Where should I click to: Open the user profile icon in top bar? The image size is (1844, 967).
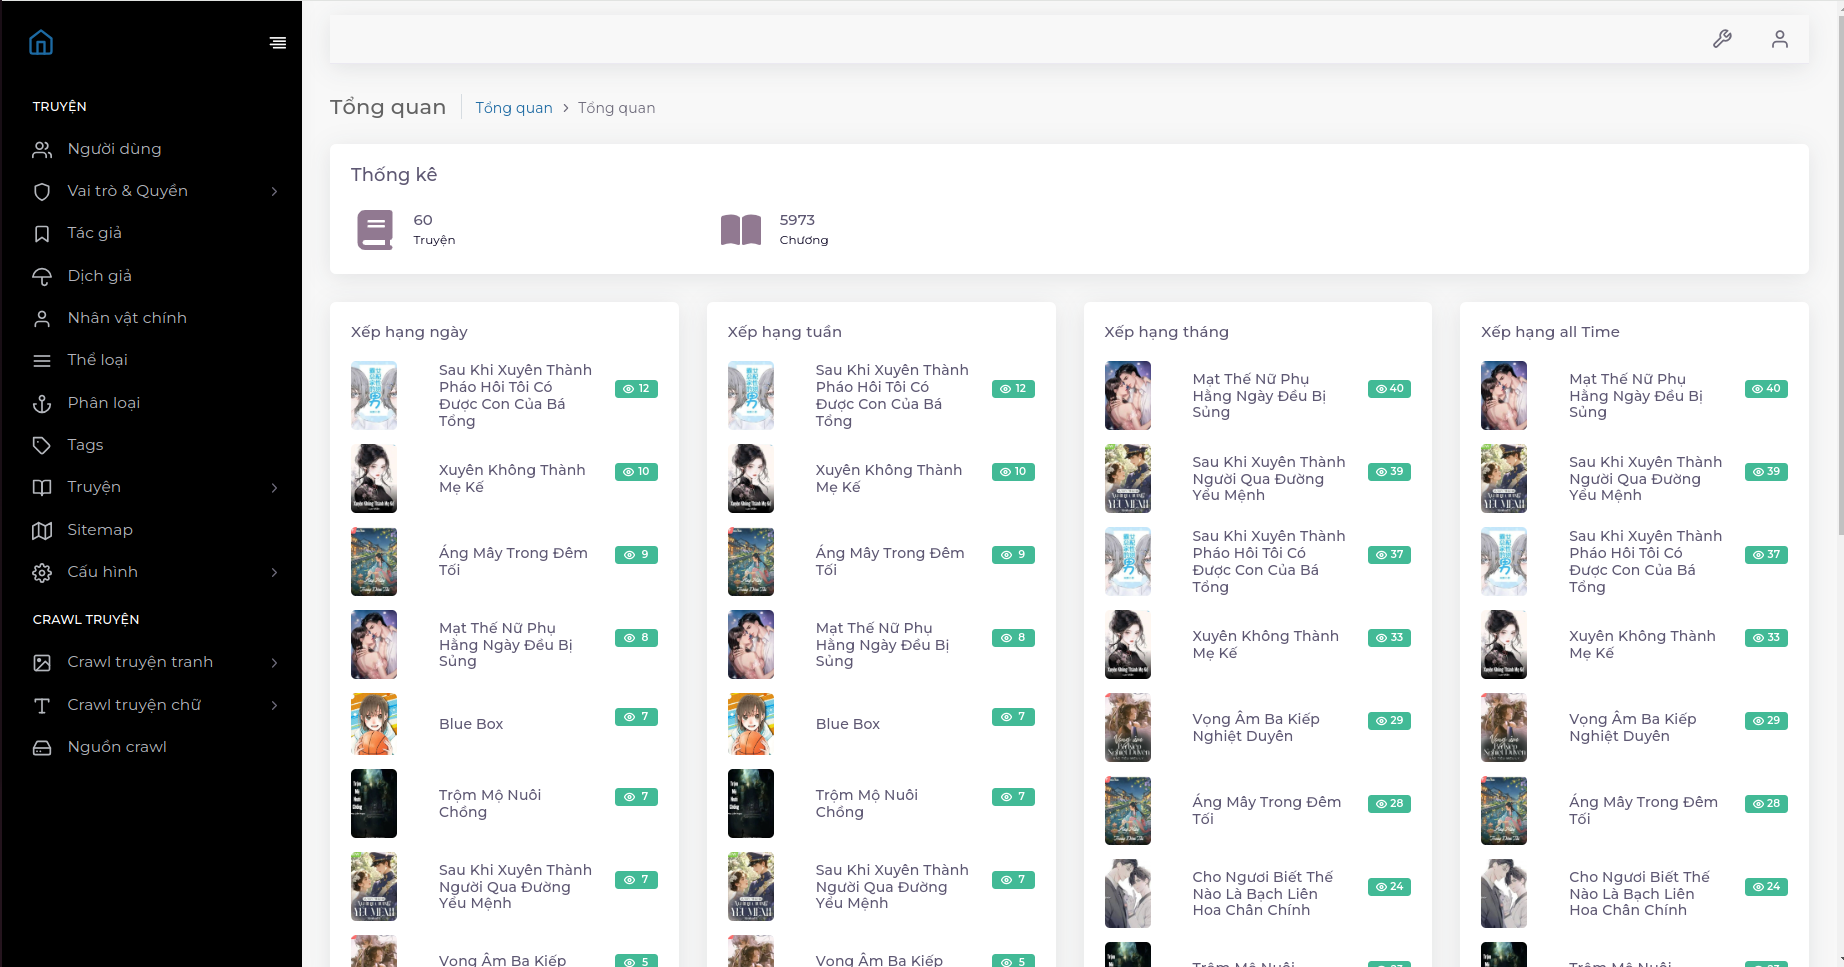coord(1780,39)
